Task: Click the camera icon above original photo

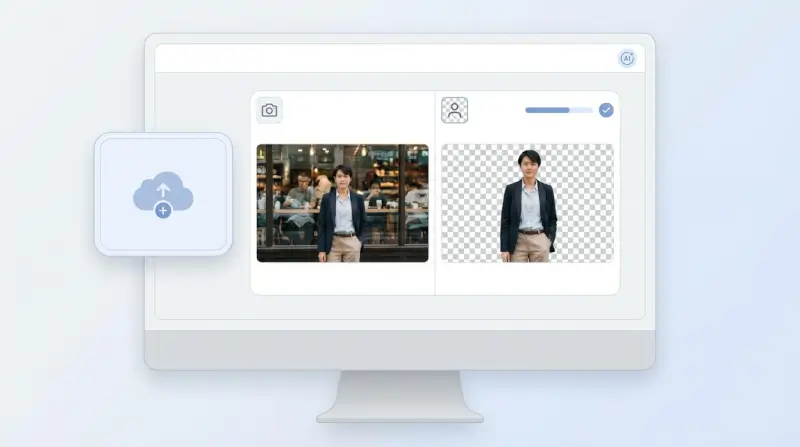Action: [269, 110]
